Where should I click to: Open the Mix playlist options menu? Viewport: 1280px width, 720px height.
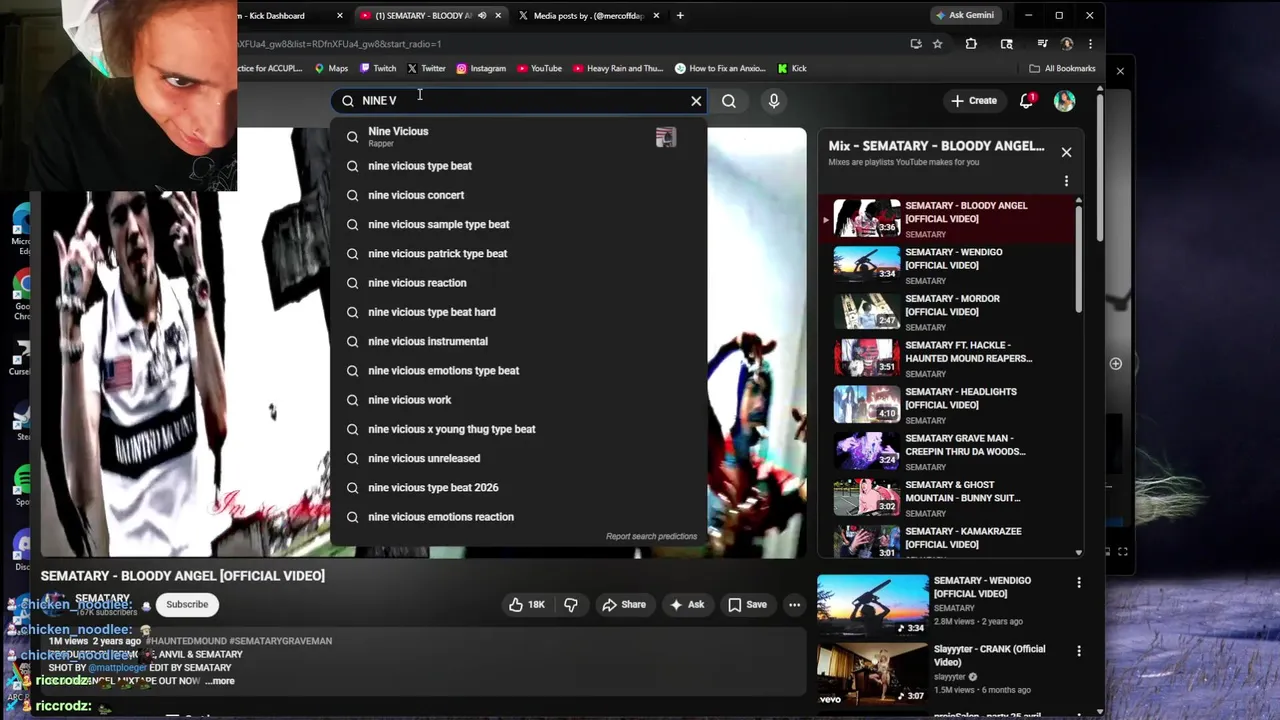click(1066, 181)
